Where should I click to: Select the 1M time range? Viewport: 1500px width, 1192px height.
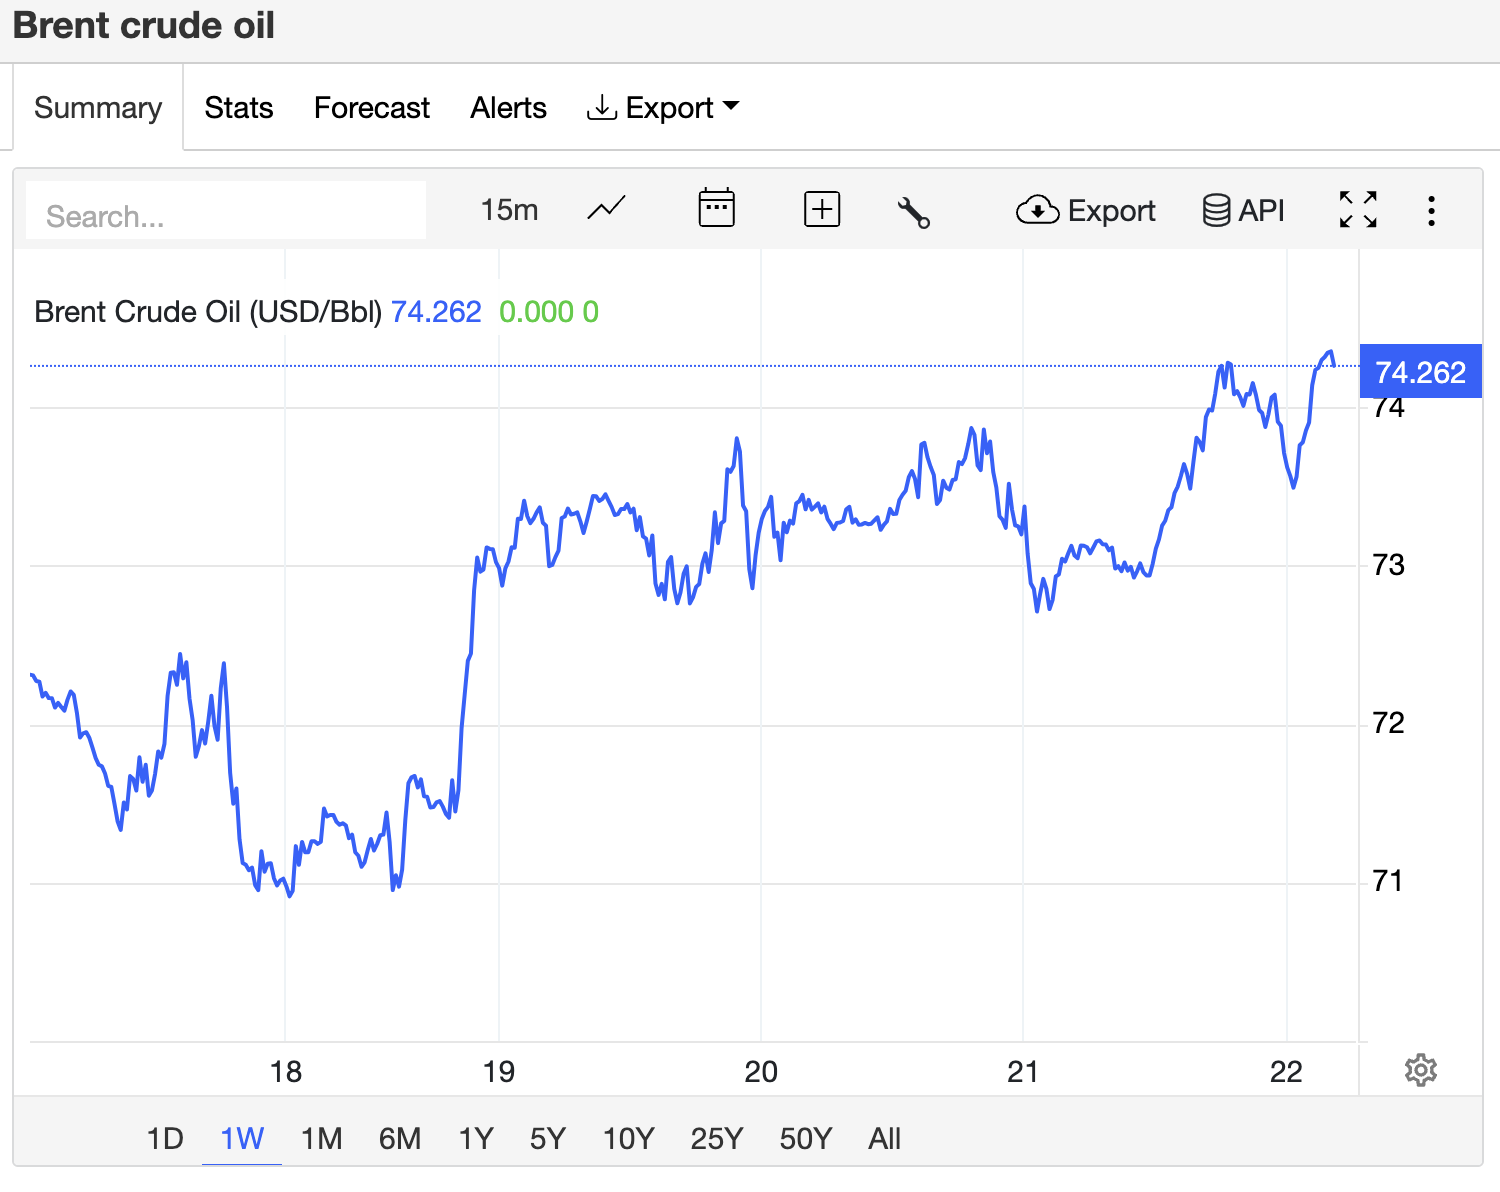click(x=322, y=1138)
